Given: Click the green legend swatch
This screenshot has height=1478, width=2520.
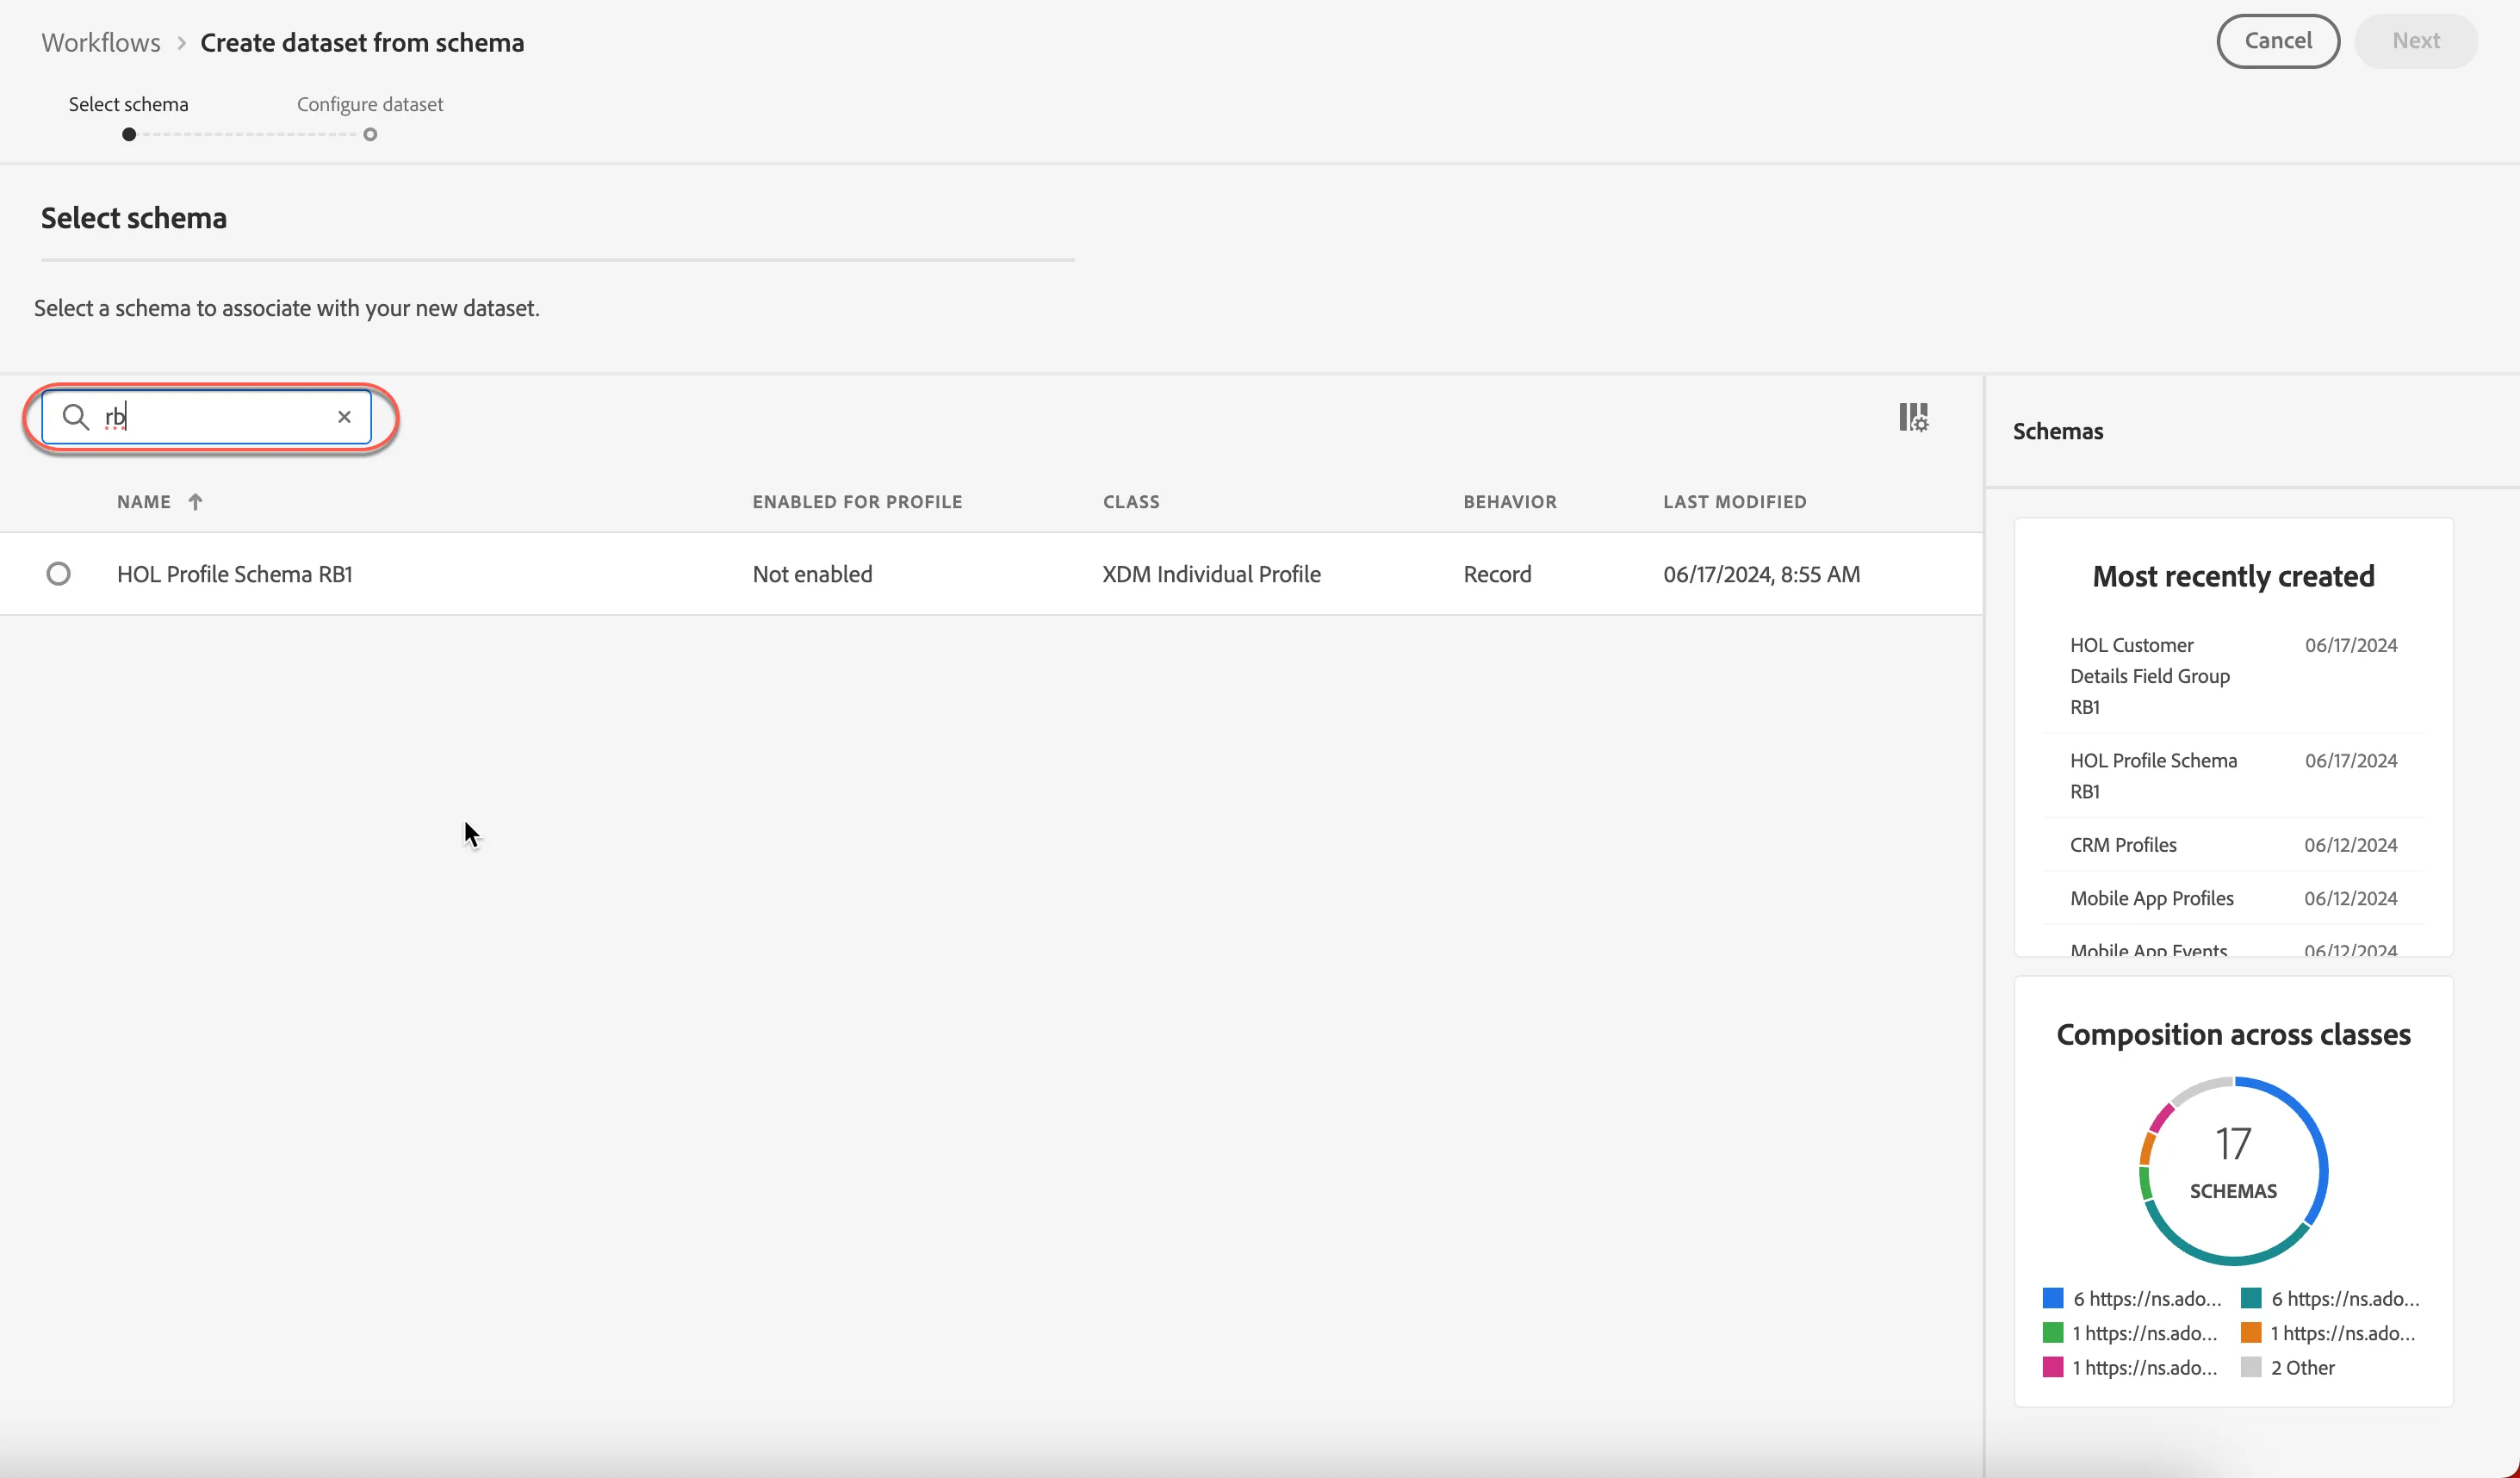Looking at the screenshot, I should point(2052,1333).
